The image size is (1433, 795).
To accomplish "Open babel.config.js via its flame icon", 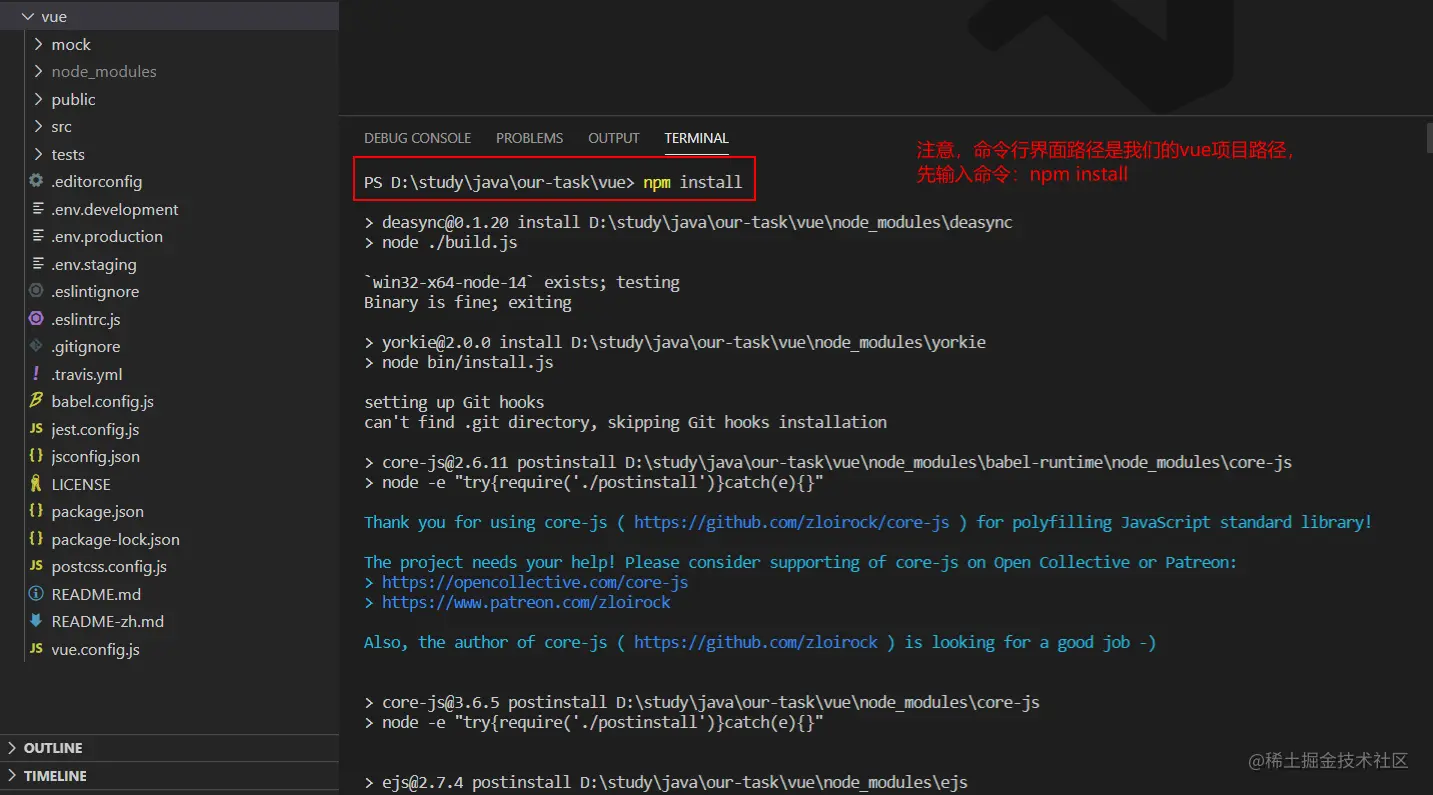I will 36,401.
